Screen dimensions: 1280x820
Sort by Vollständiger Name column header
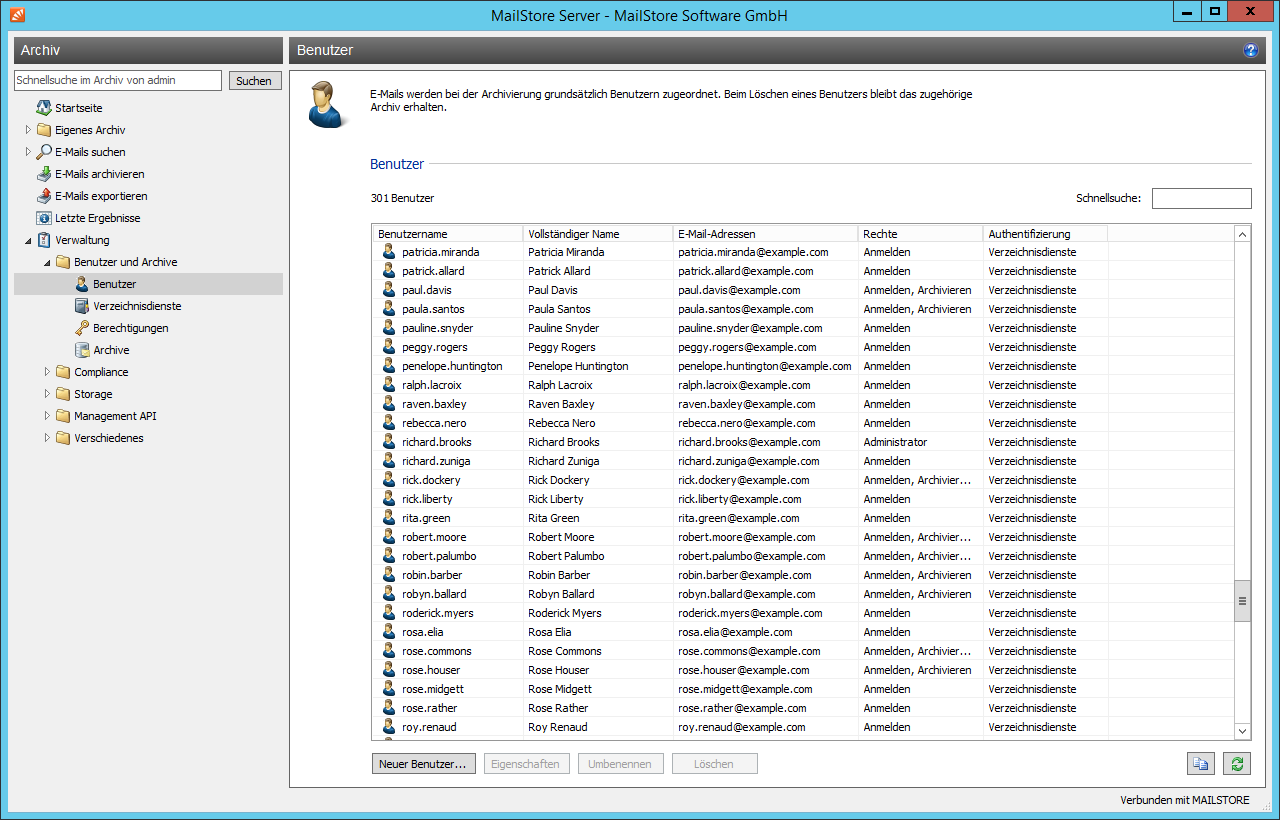[x=598, y=234]
